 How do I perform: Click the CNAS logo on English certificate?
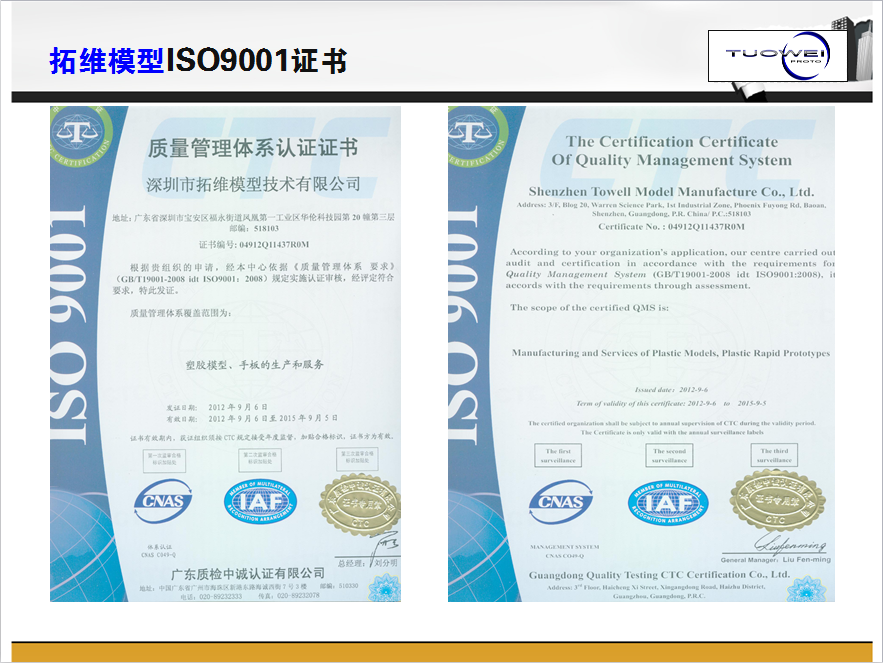tap(560, 502)
